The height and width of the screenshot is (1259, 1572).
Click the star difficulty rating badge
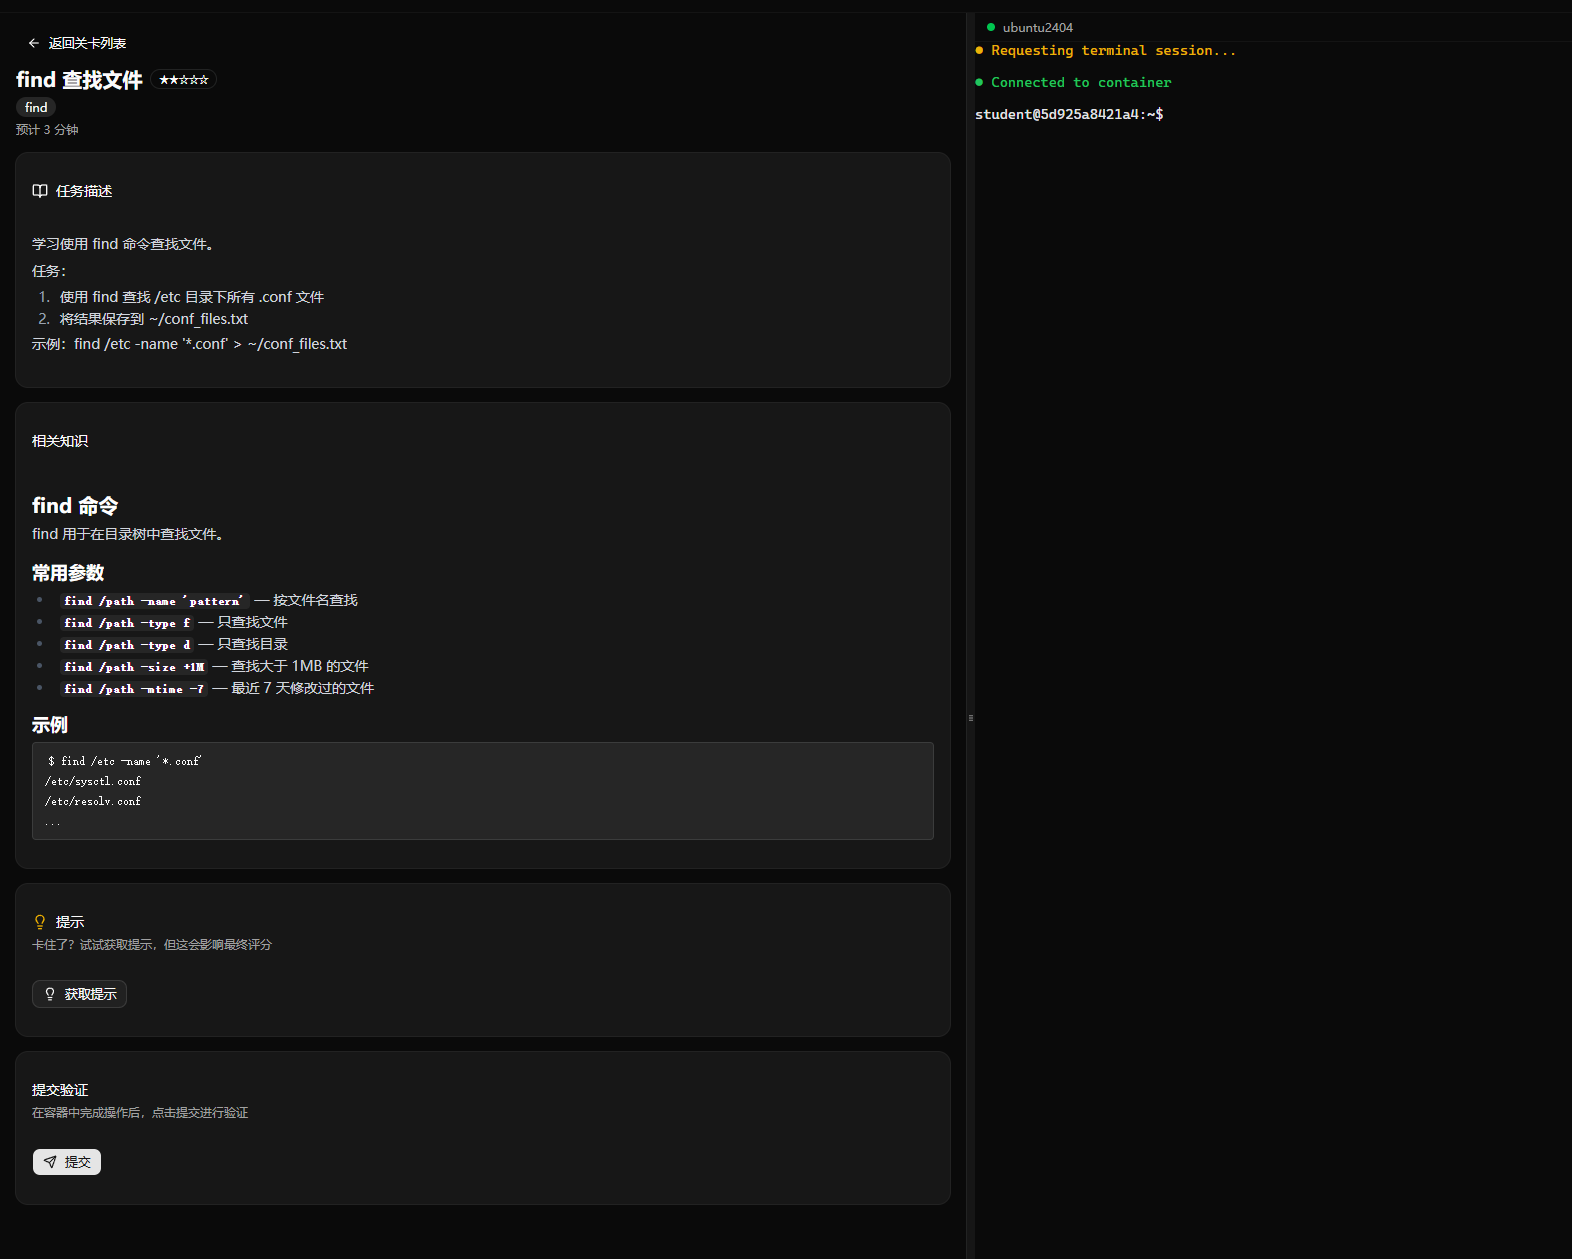pyautogui.click(x=184, y=80)
